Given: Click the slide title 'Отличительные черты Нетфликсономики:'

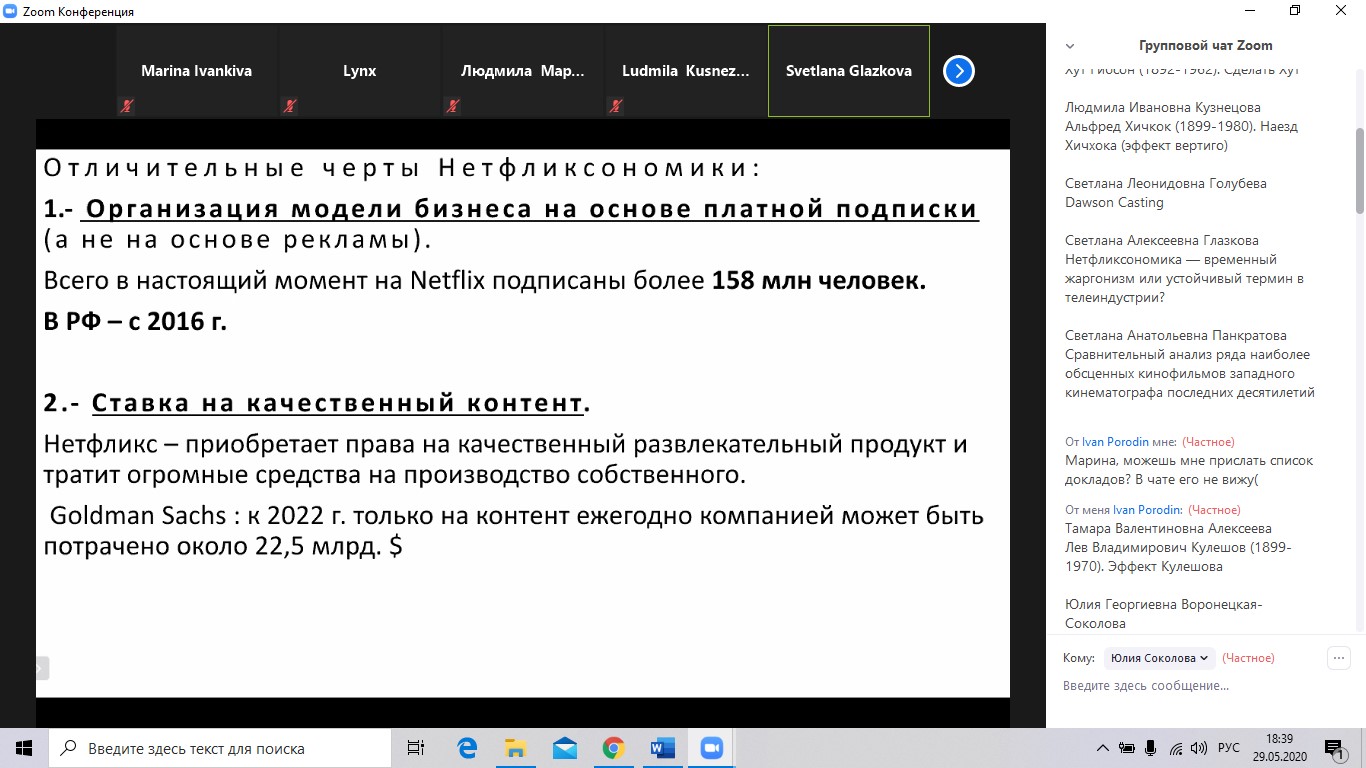Looking at the screenshot, I should point(402,167).
